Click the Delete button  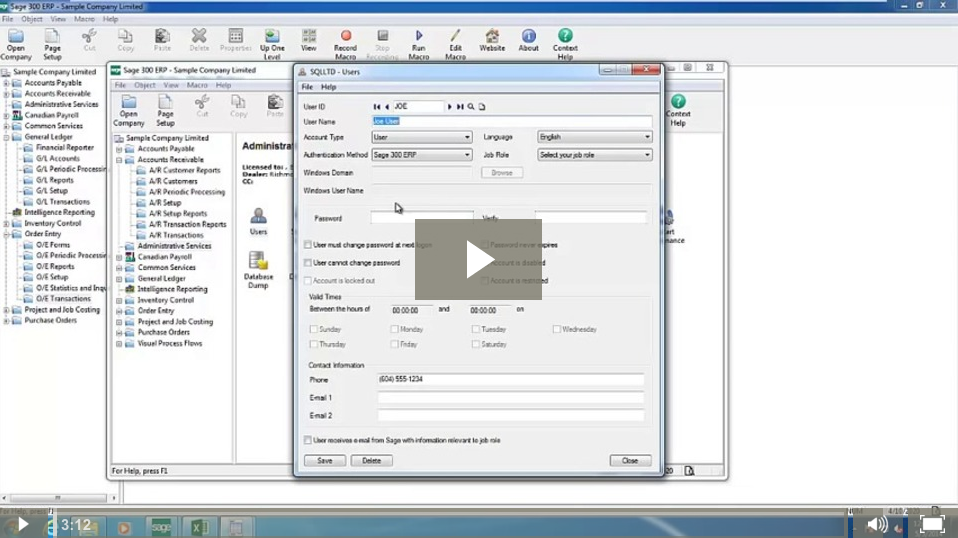(371, 461)
